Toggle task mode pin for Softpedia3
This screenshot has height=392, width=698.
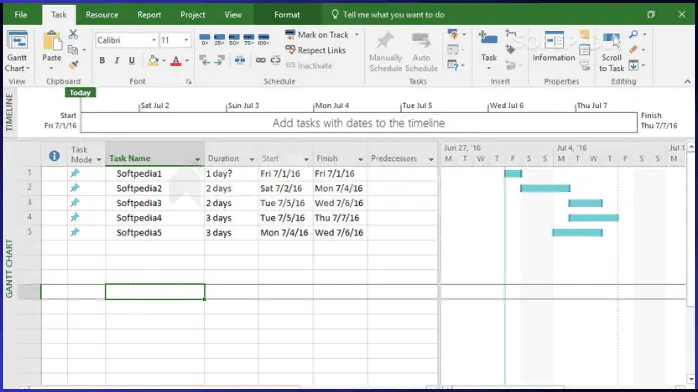pos(75,202)
